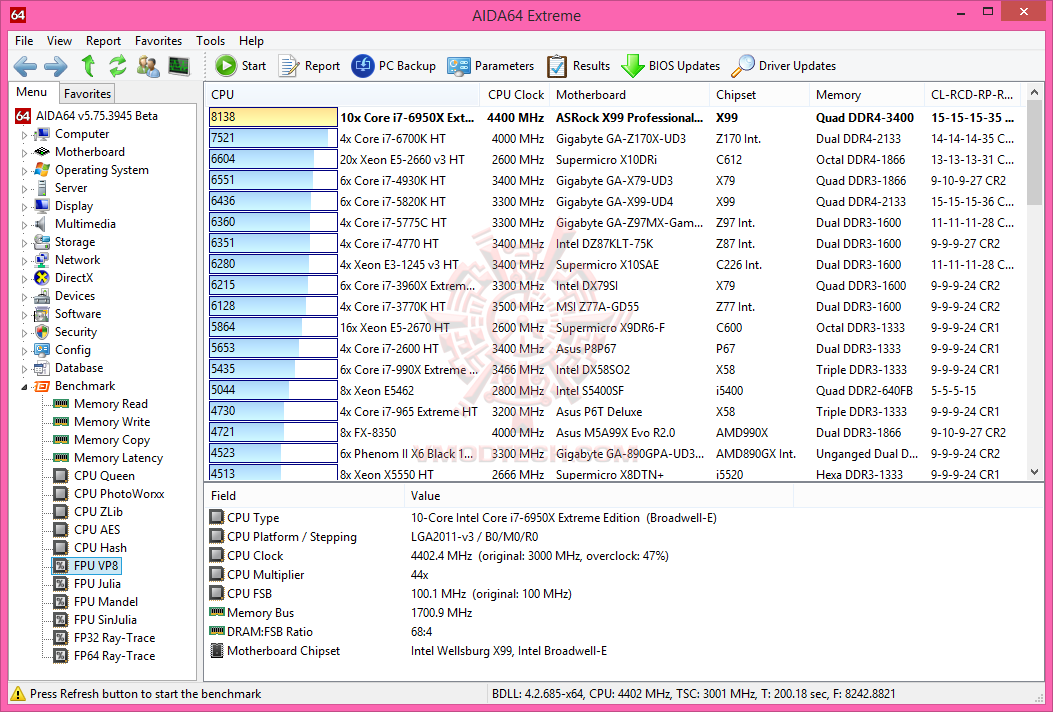Open the Tools menu
The image size is (1053, 712).
(x=210, y=41)
